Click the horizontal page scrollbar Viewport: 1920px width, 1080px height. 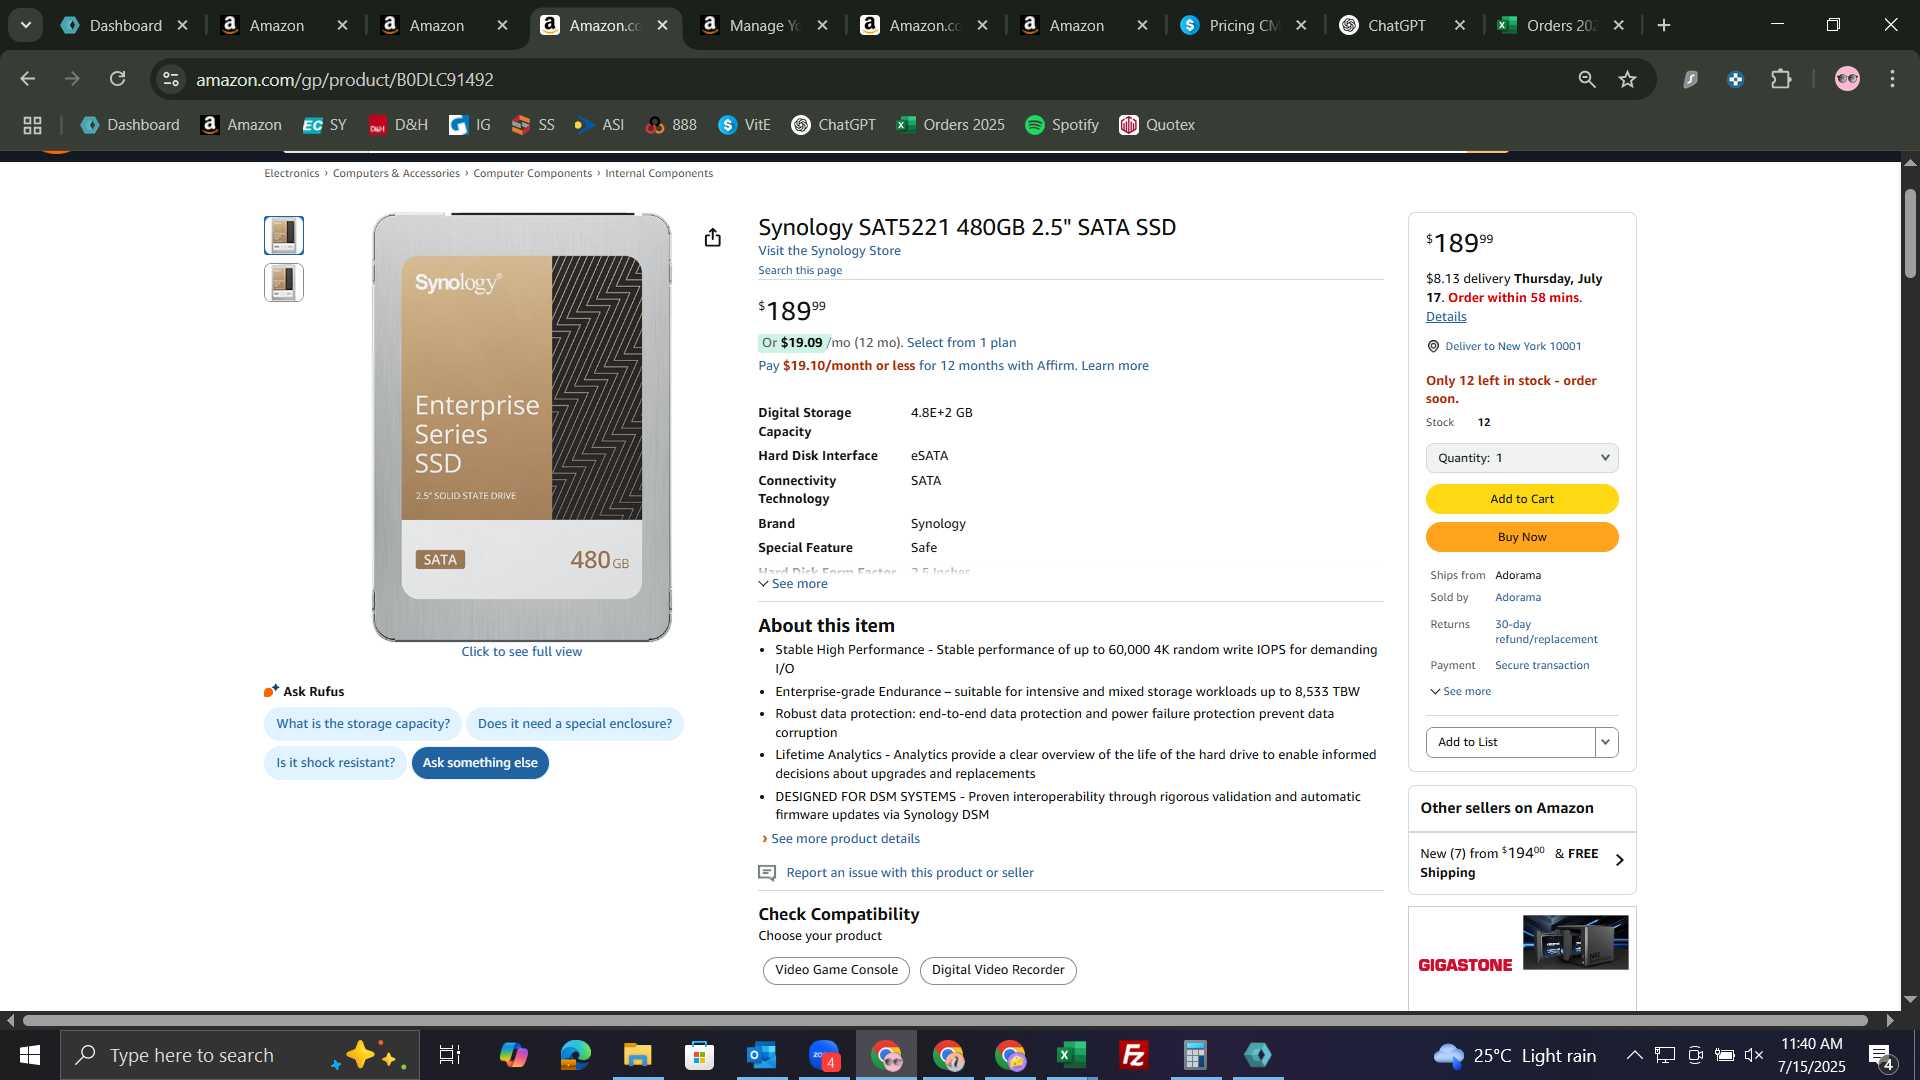[945, 1021]
